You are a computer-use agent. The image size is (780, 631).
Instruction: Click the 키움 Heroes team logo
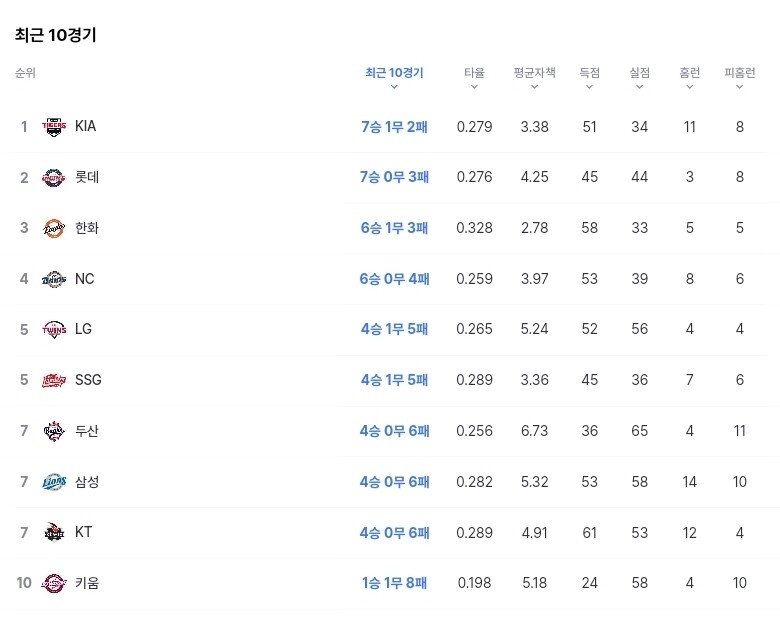point(53,584)
